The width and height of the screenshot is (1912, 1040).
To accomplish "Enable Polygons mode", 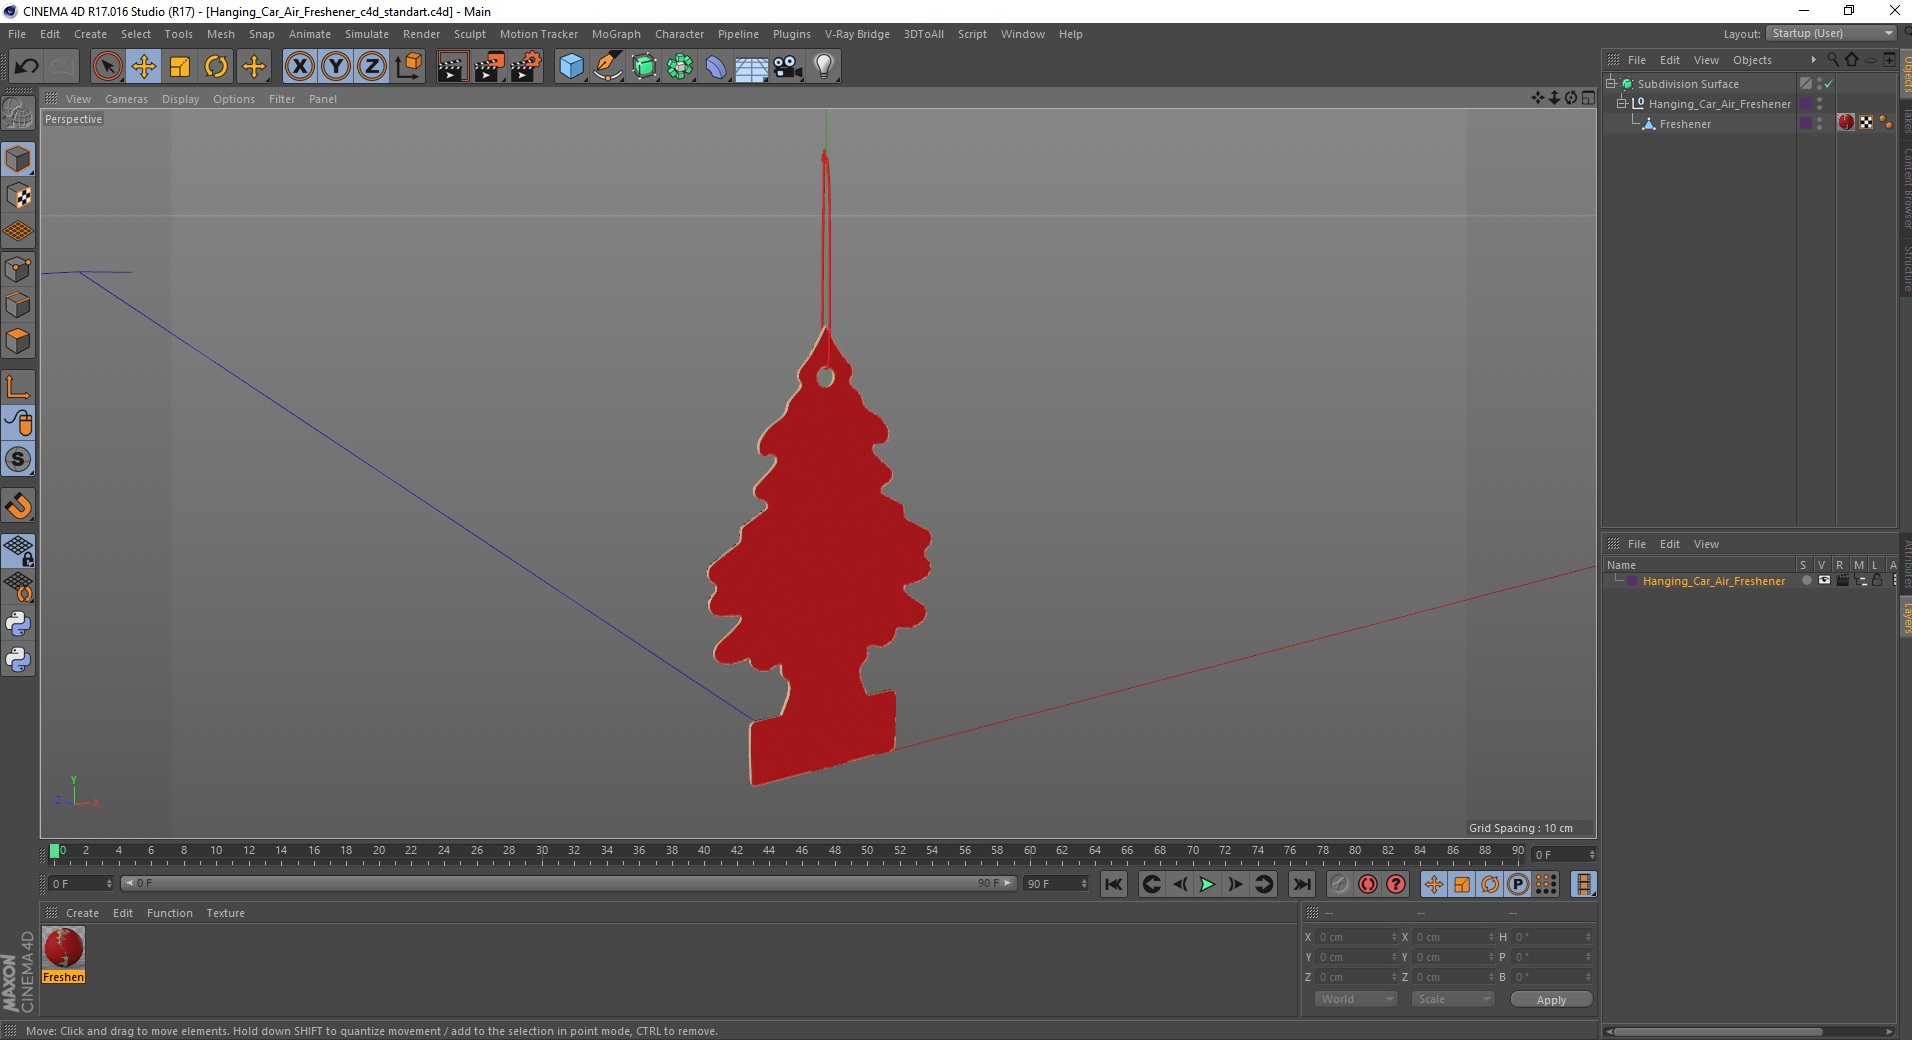I will tap(18, 341).
